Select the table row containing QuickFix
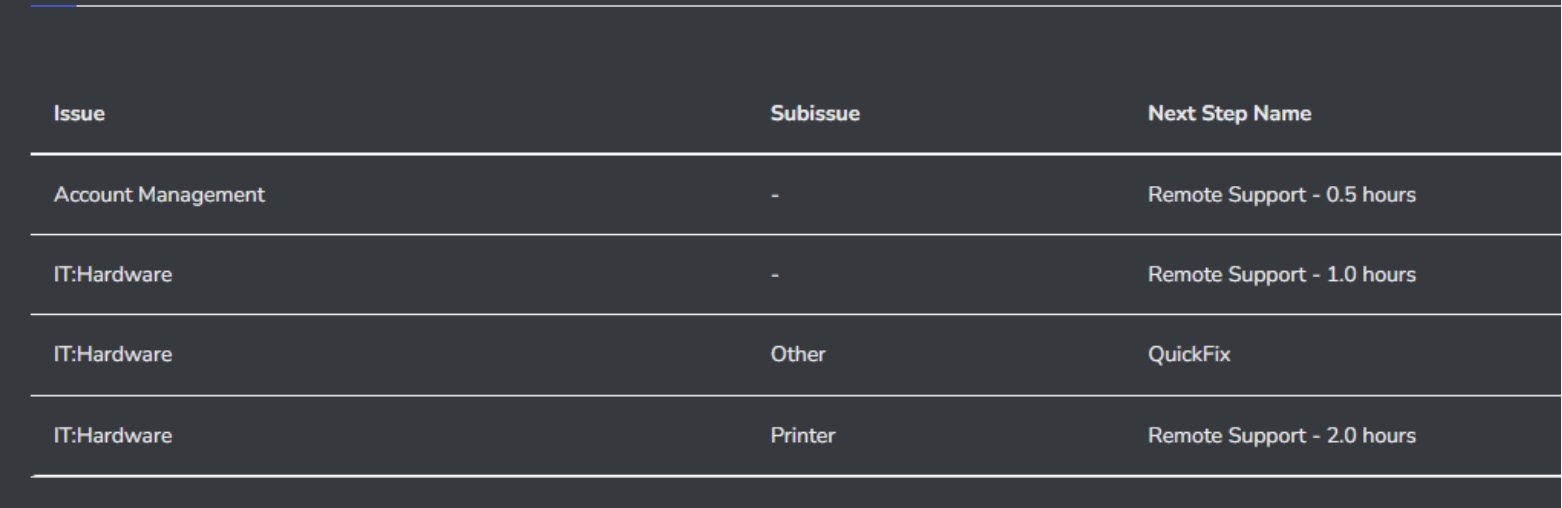Image resolution: width=1562 pixels, height=508 pixels. 500,355
